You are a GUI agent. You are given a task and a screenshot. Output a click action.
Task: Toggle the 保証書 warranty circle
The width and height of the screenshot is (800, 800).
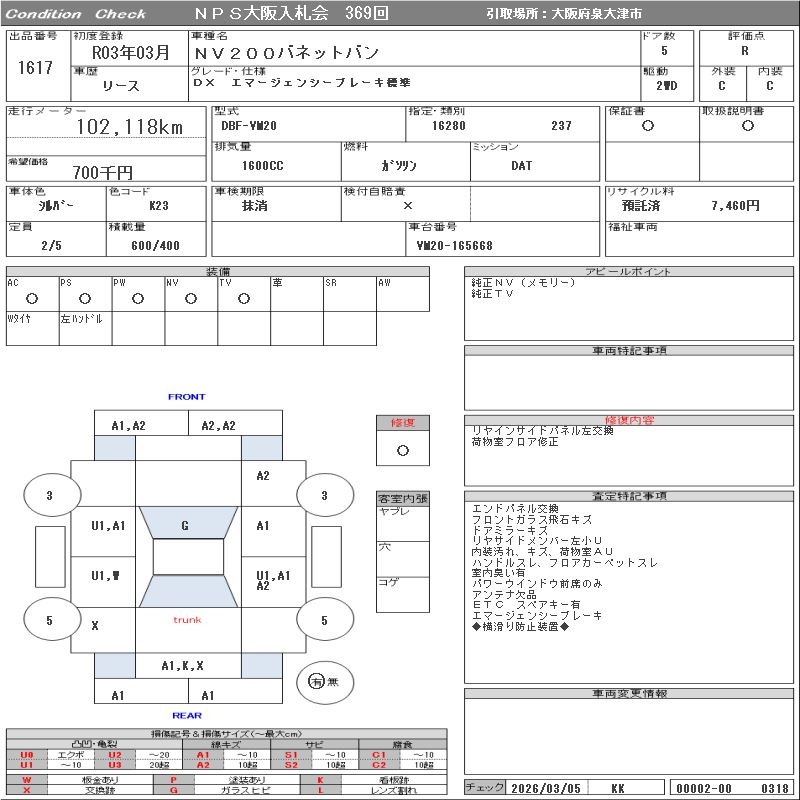coord(648,126)
